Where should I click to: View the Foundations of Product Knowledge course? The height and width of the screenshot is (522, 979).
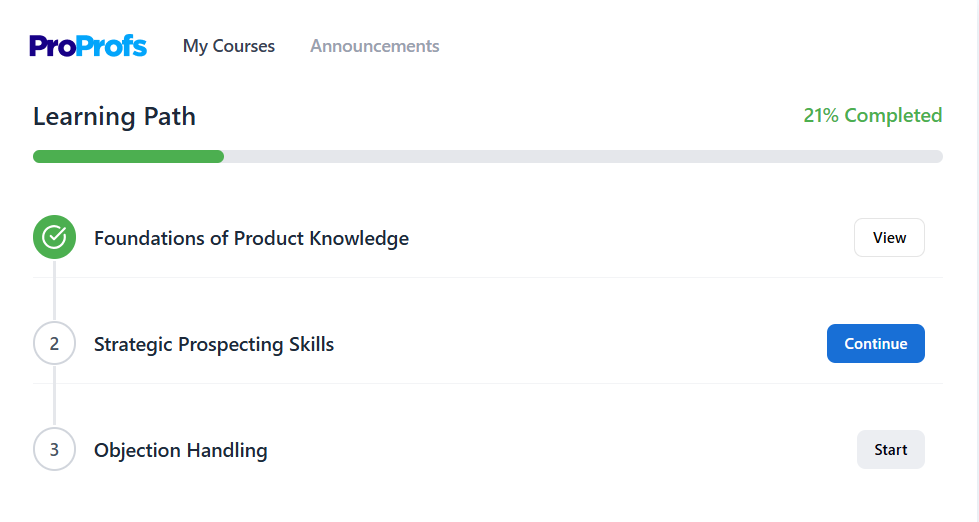tap(889, 237)
